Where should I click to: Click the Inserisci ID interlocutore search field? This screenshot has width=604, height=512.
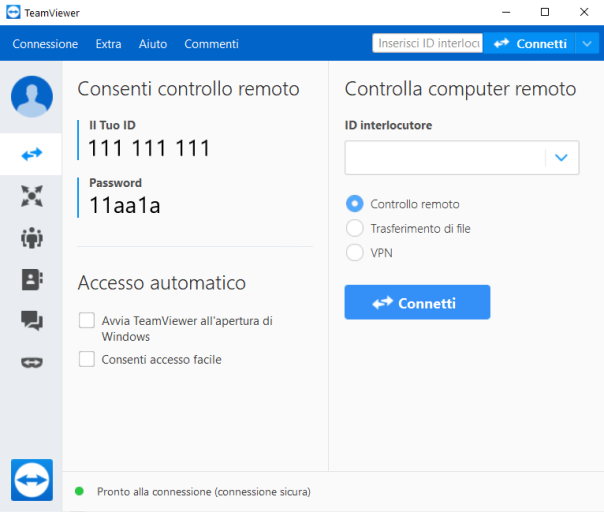point(427,44)
